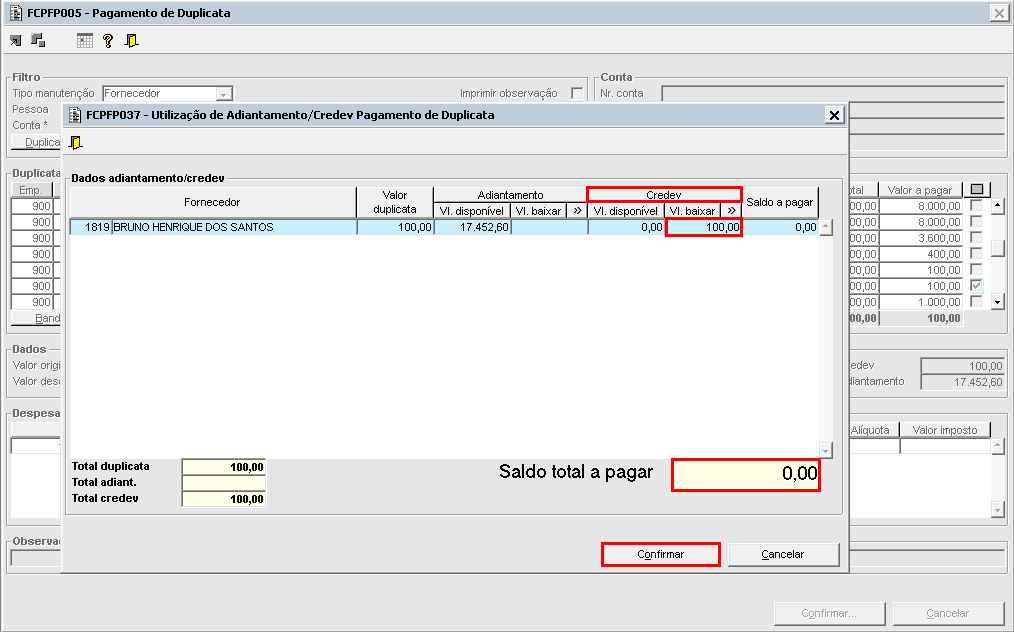Click Confirmar in the FCPFP037 dialog
Viewport: 1014px width, 632px height.
pos(660,554)
